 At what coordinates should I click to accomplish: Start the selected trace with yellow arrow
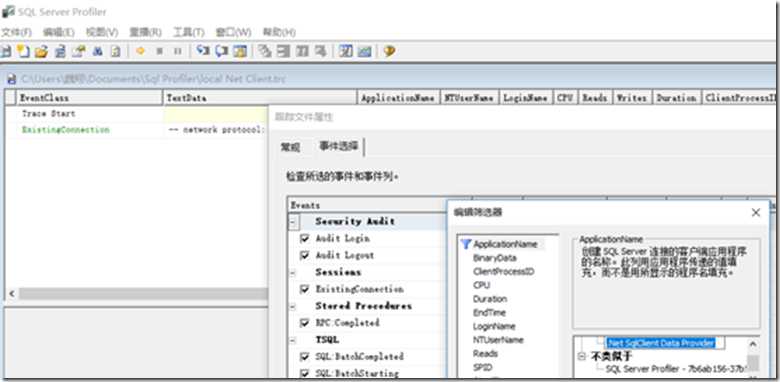coord(141,51)
